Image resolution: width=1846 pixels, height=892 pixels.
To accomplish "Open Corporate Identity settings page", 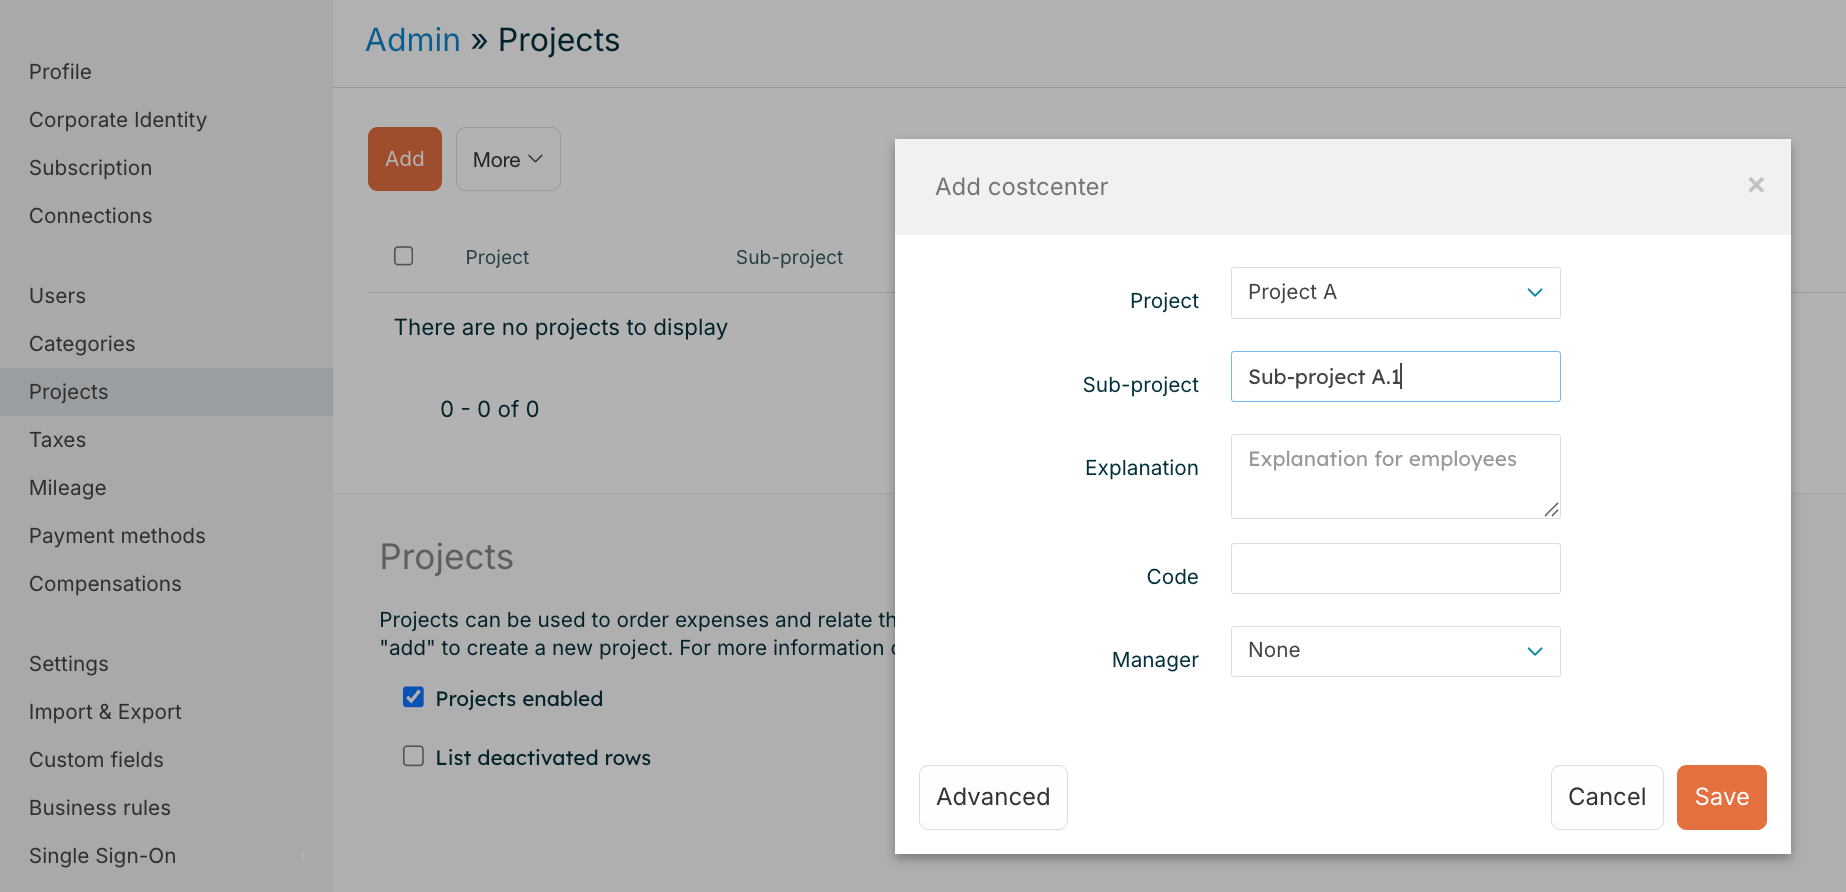I will pyautogui.click(x=118, y=120).
